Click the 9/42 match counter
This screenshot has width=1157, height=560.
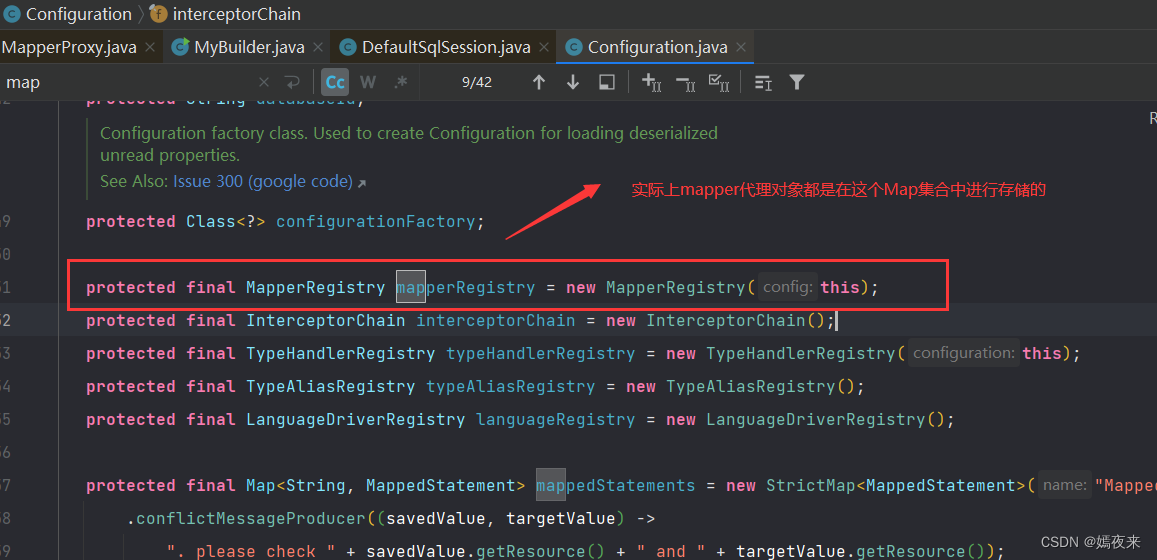click(x=477, y=83)
